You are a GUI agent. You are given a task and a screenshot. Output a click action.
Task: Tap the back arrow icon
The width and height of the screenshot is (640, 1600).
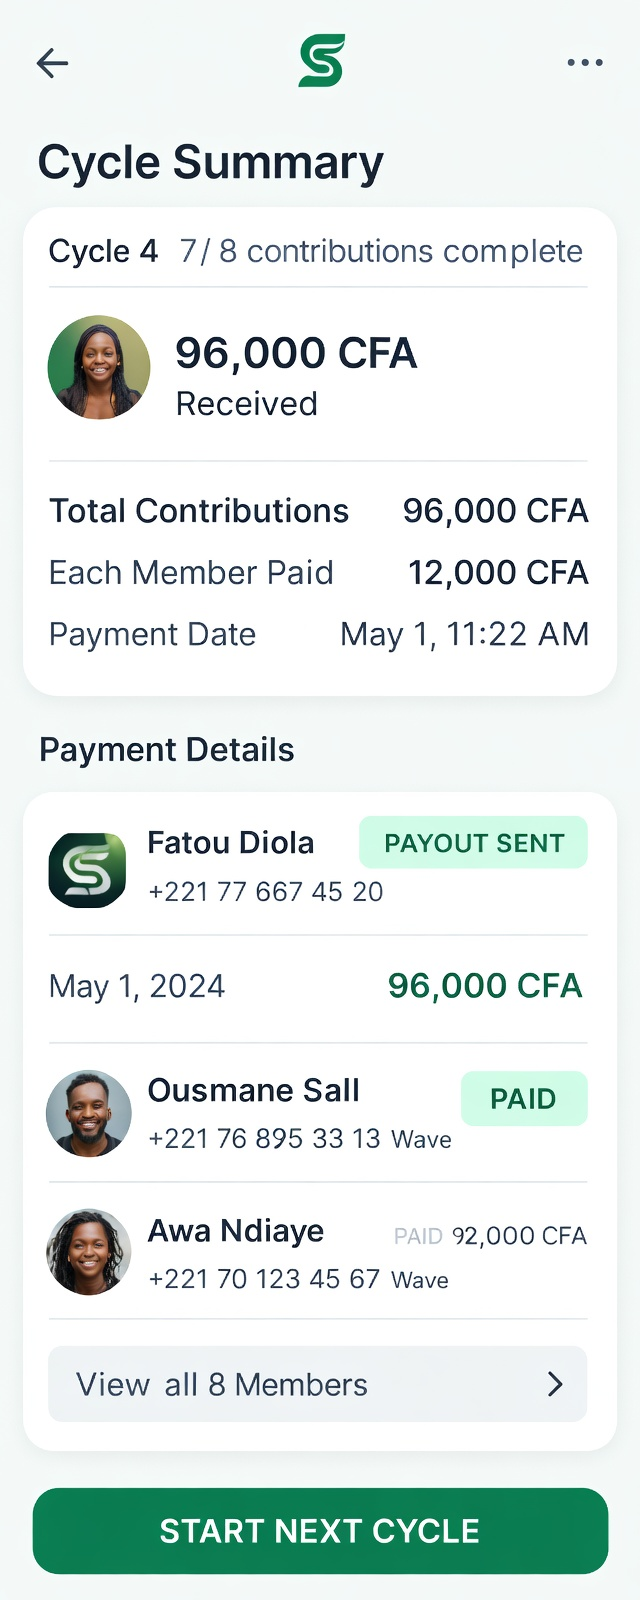[52, 63]
